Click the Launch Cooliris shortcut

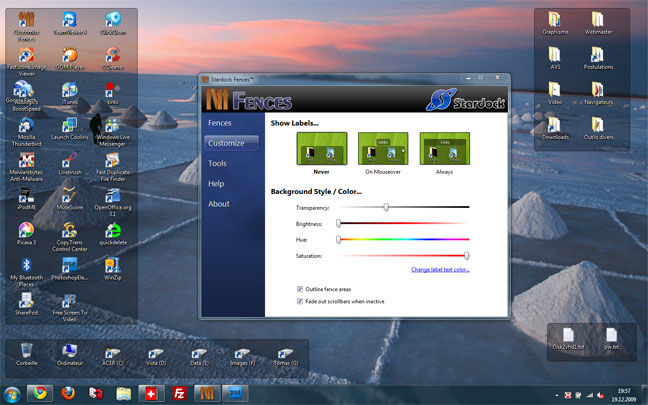(70, 129)
